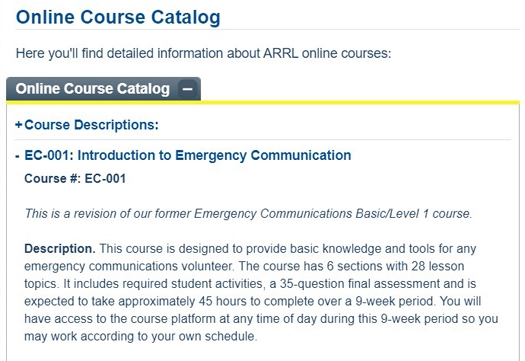Click the sentence about ARRL online courses
Screen dimensions: 525x361
click(203, 54)
